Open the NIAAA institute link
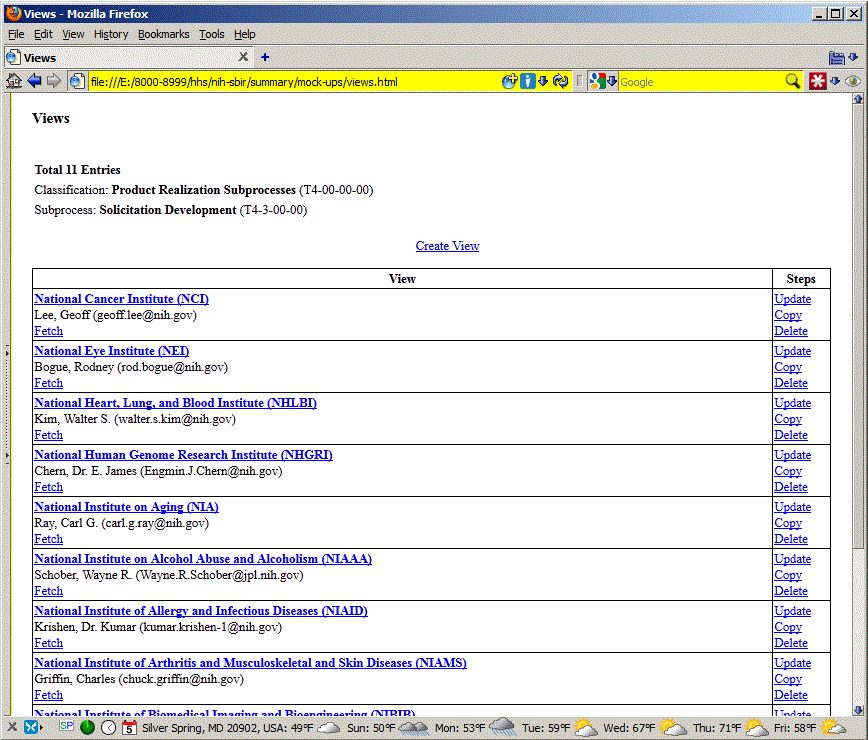Screen dimensions: 868x740 pos(203,559)
